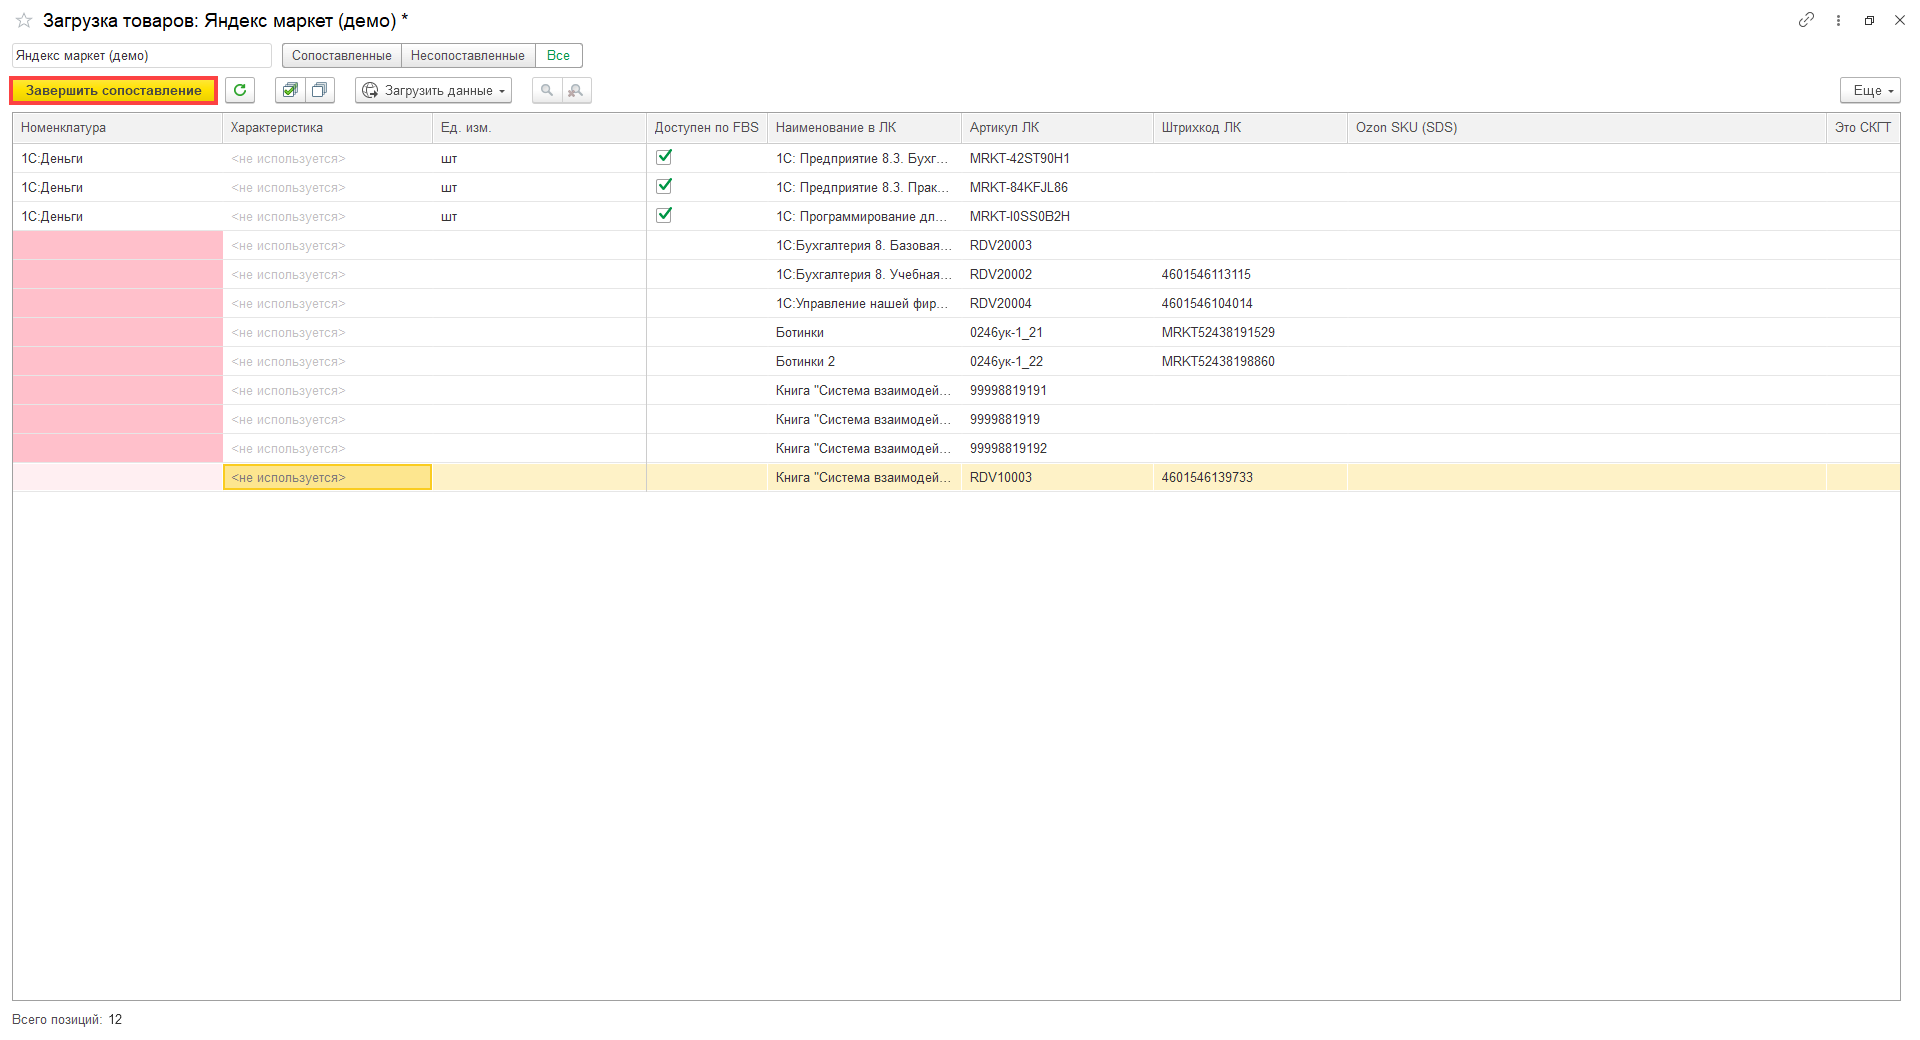The image size is (1920, 1040).
Task: Toggle FBS checkbox for article MRKT-84KFJL86
Action: click(x=664, y=186)
